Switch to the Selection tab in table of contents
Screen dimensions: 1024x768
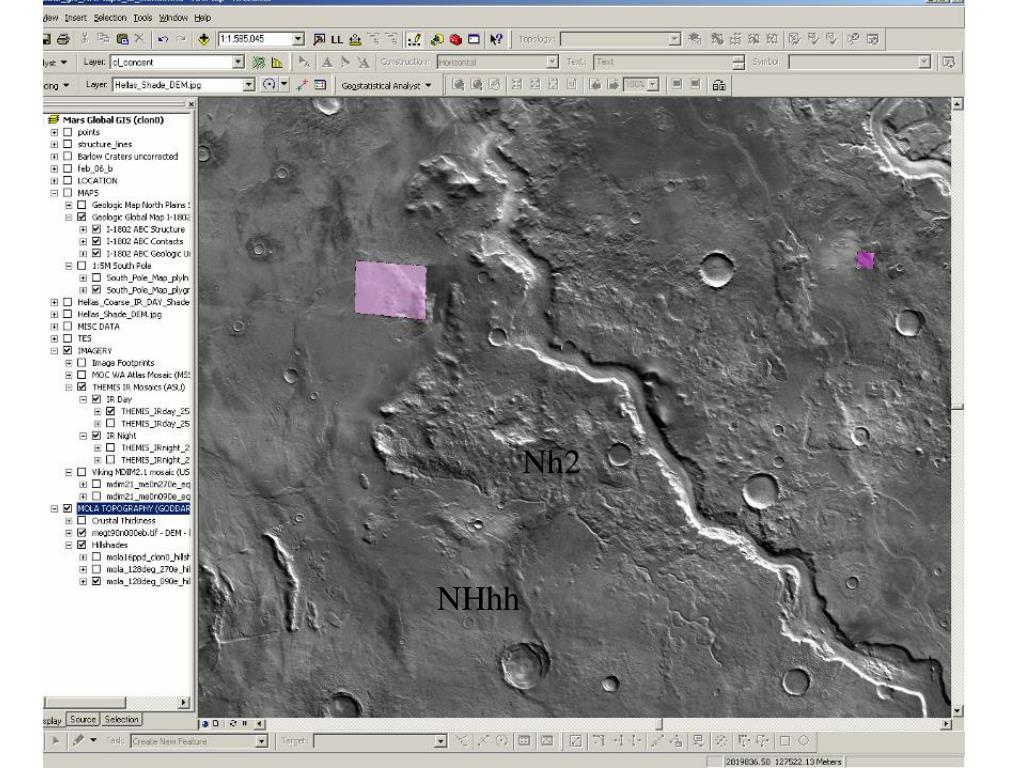coord(121,719)
